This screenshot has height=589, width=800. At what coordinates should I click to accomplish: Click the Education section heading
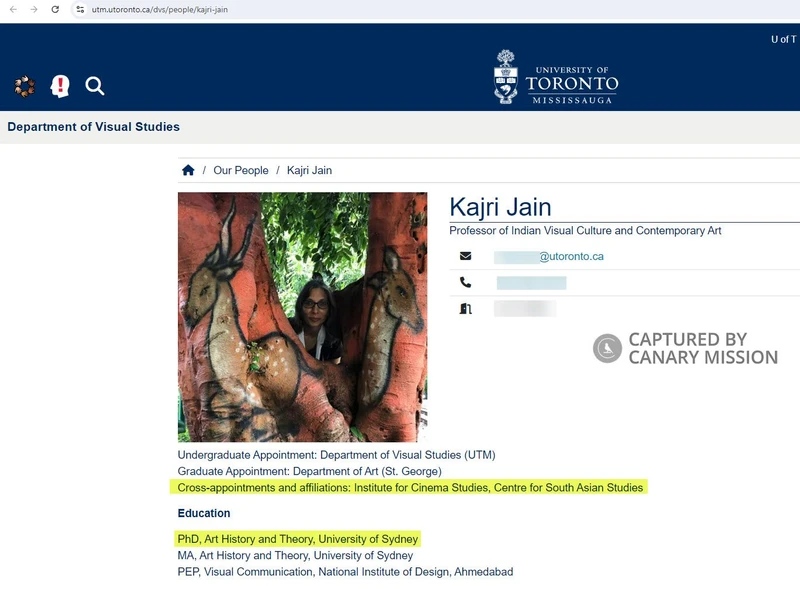tap(204, 513)
